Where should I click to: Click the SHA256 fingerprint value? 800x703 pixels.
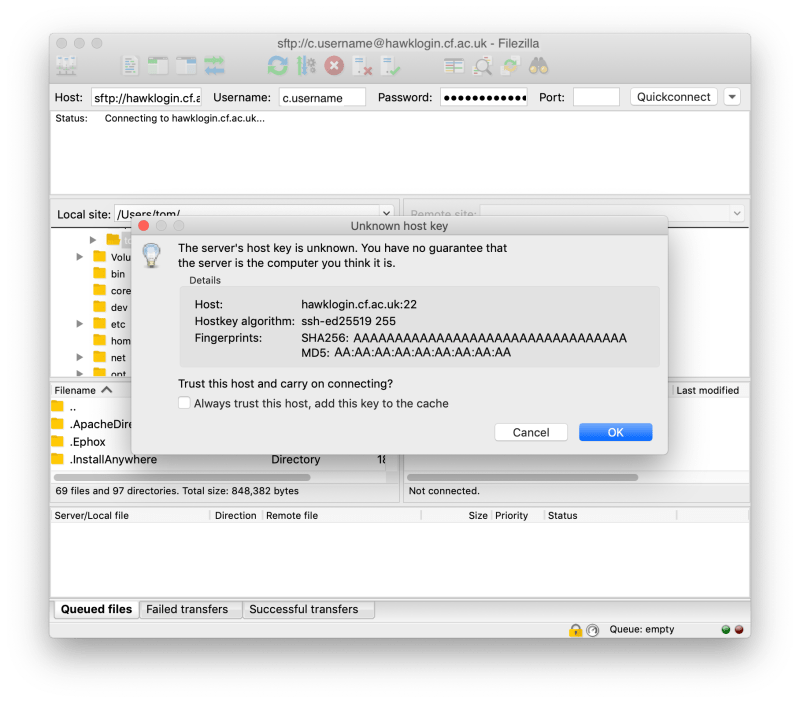click(490, 338)
